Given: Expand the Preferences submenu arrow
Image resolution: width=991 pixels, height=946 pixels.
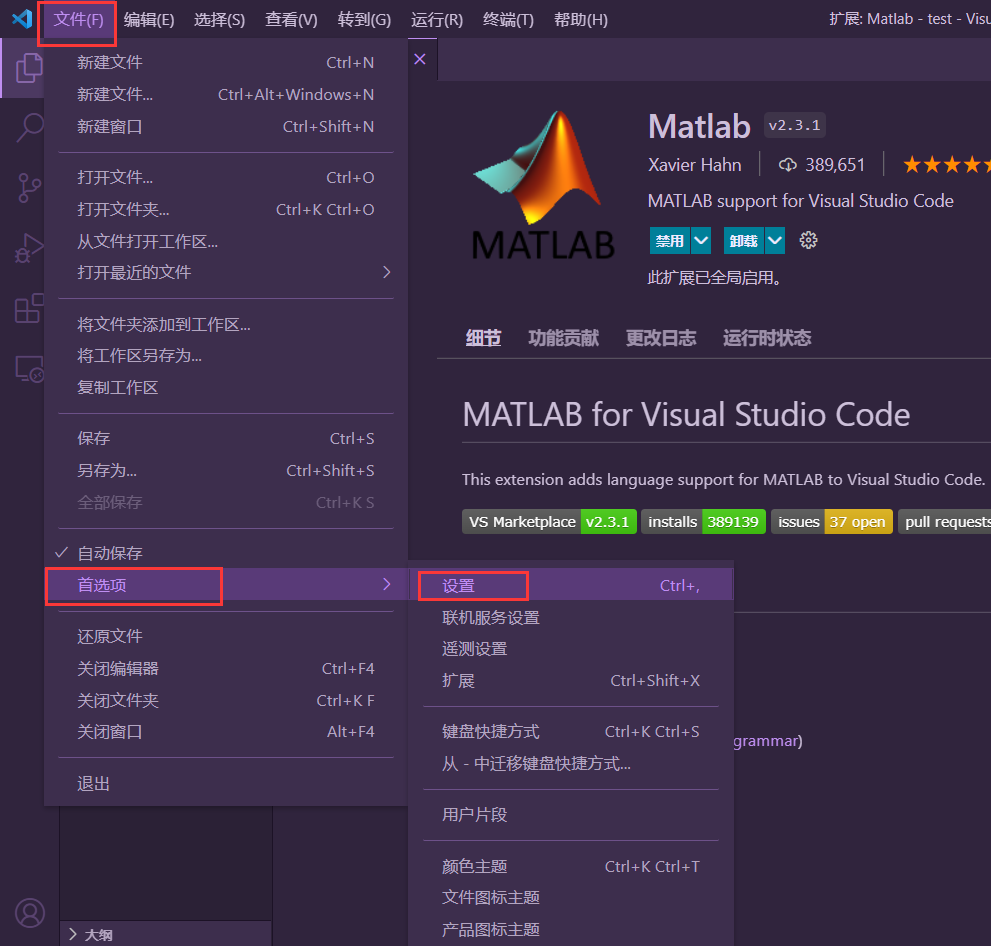Looking at the screenshot, I should pyautogui.click(x=387, y=585).
